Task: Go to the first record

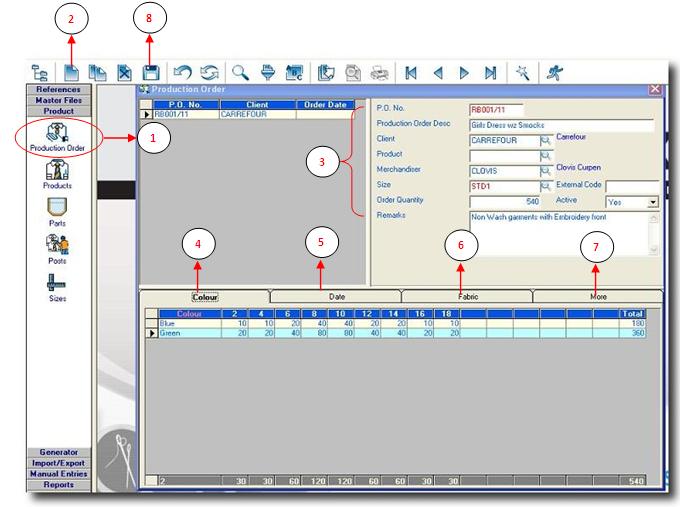Action: (x=411, y=73)
